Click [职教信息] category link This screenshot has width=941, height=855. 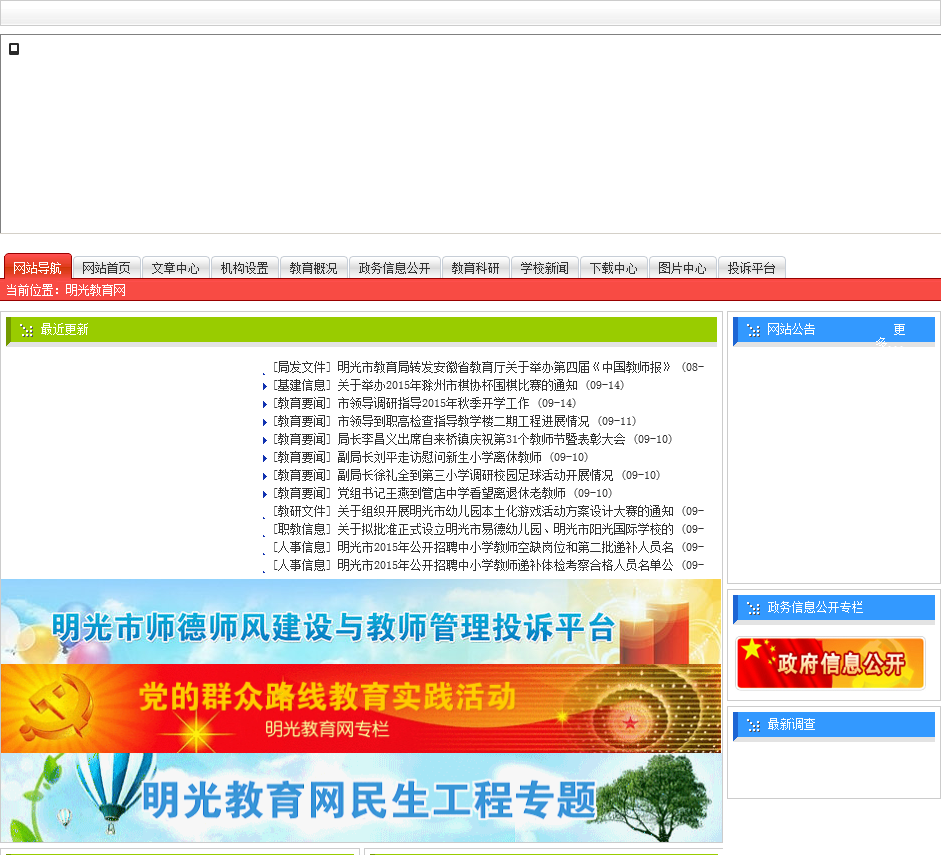point(302,529)
